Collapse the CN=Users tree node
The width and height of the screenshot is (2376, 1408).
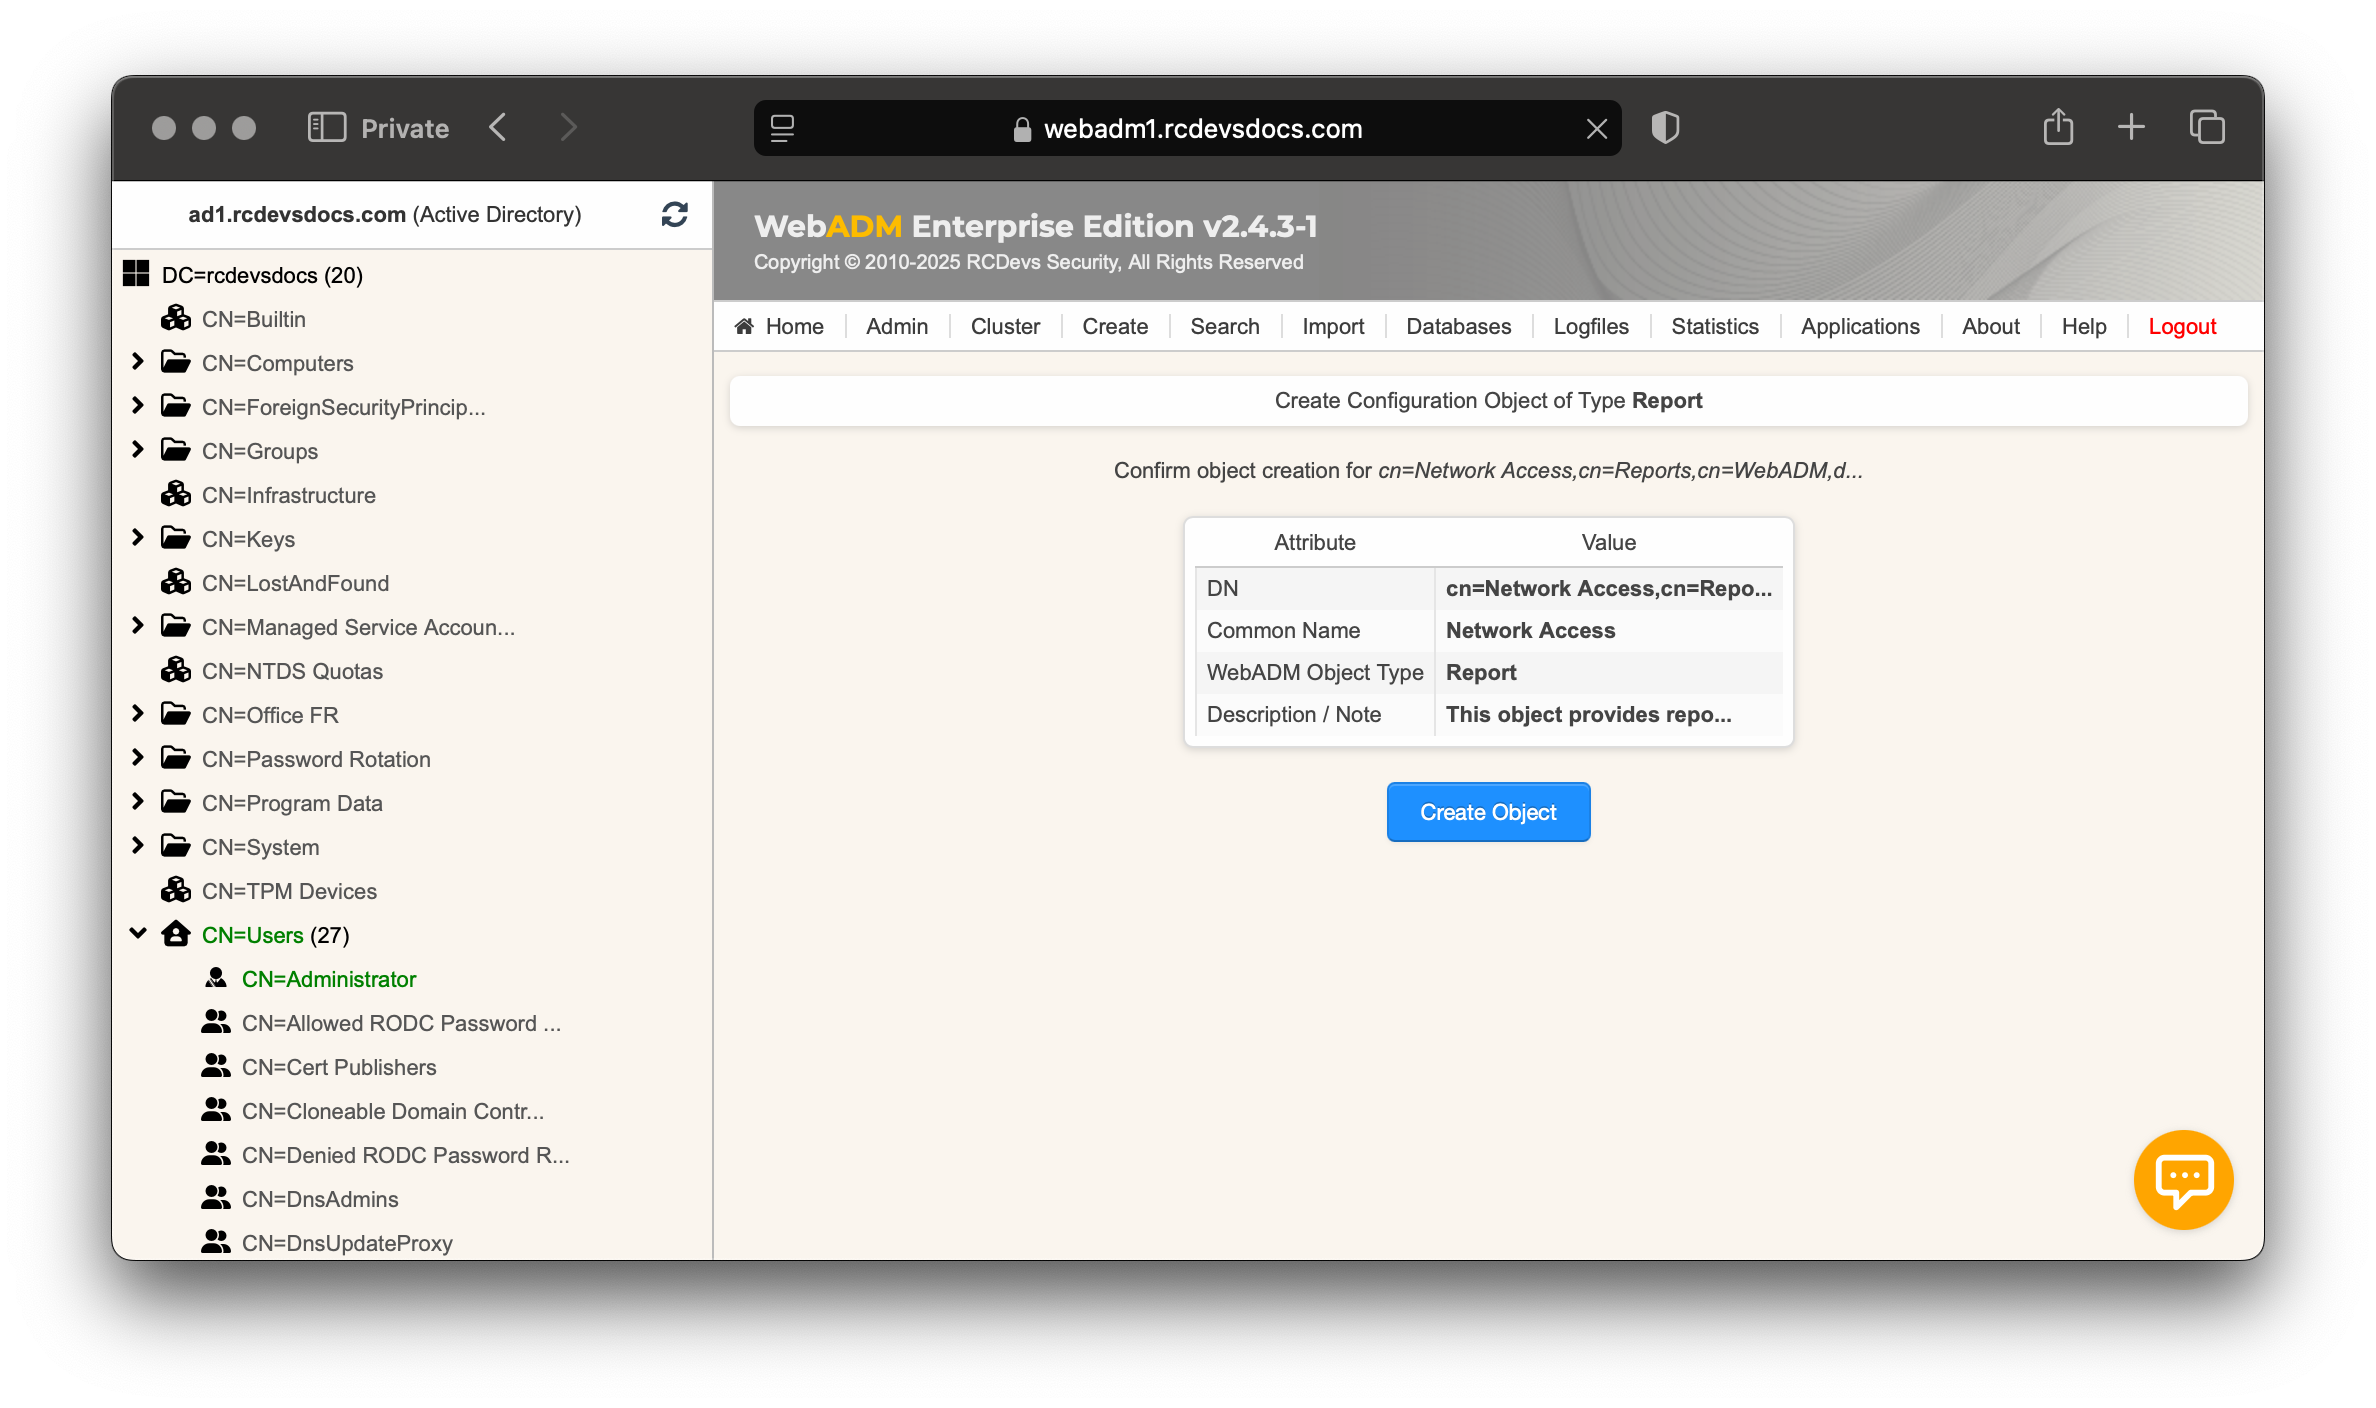coord(138,933)
